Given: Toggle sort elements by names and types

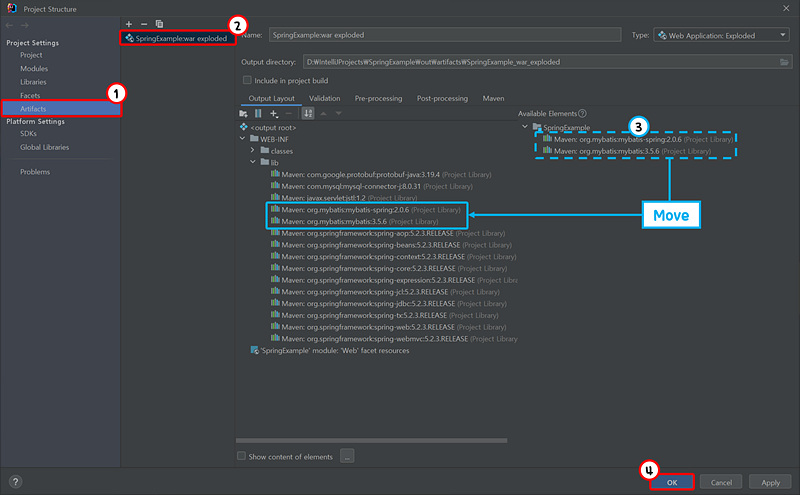Looking at the screenshot, I should point(308,113).
